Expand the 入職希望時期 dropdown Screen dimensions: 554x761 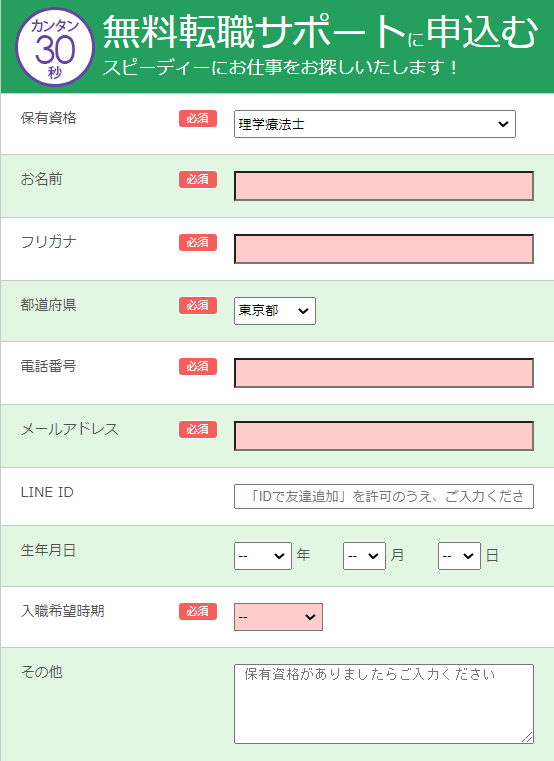click(278, 617)
